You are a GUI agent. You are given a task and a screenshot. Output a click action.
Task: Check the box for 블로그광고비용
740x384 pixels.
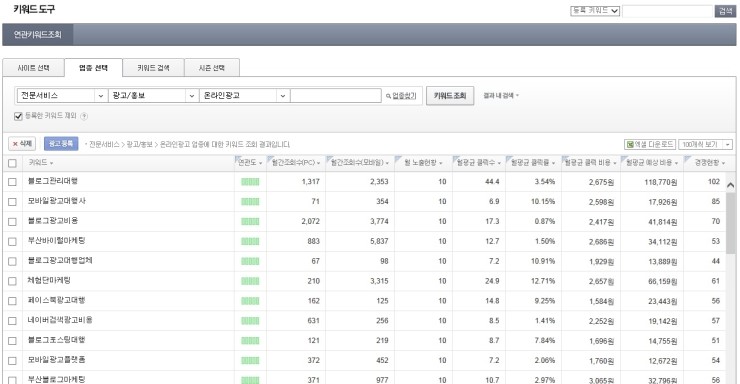tap(12, 222)
